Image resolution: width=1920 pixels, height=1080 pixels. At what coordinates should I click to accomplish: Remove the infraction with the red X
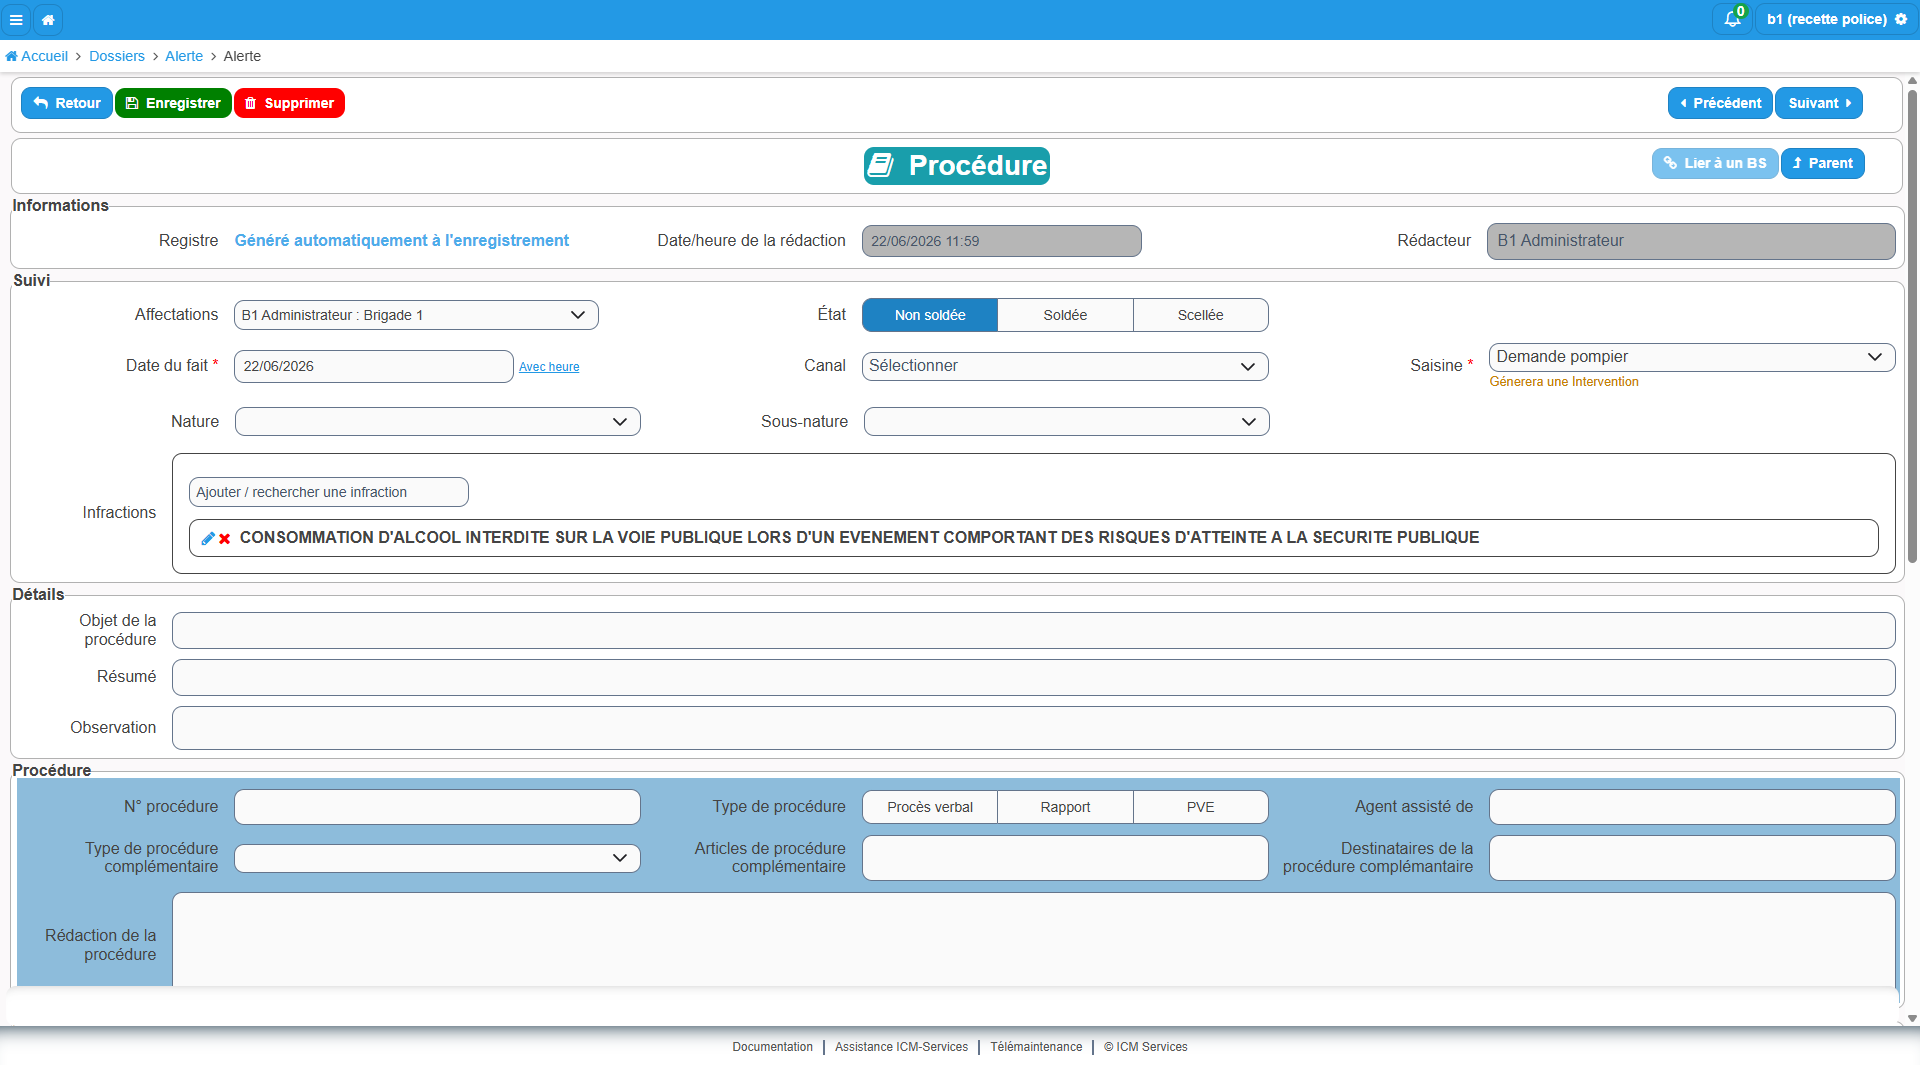point(225,538)
